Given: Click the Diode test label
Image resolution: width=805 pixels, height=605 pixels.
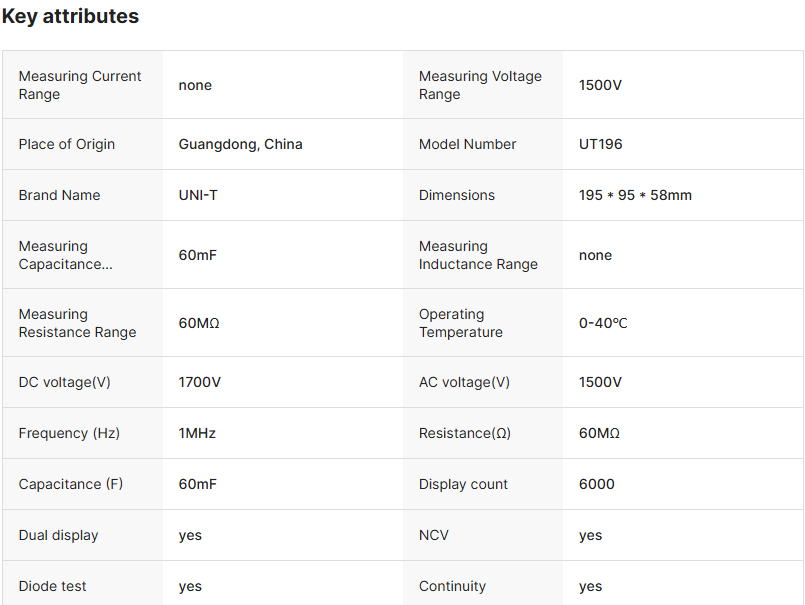Looking at the screenshot, I should (52, 586).
